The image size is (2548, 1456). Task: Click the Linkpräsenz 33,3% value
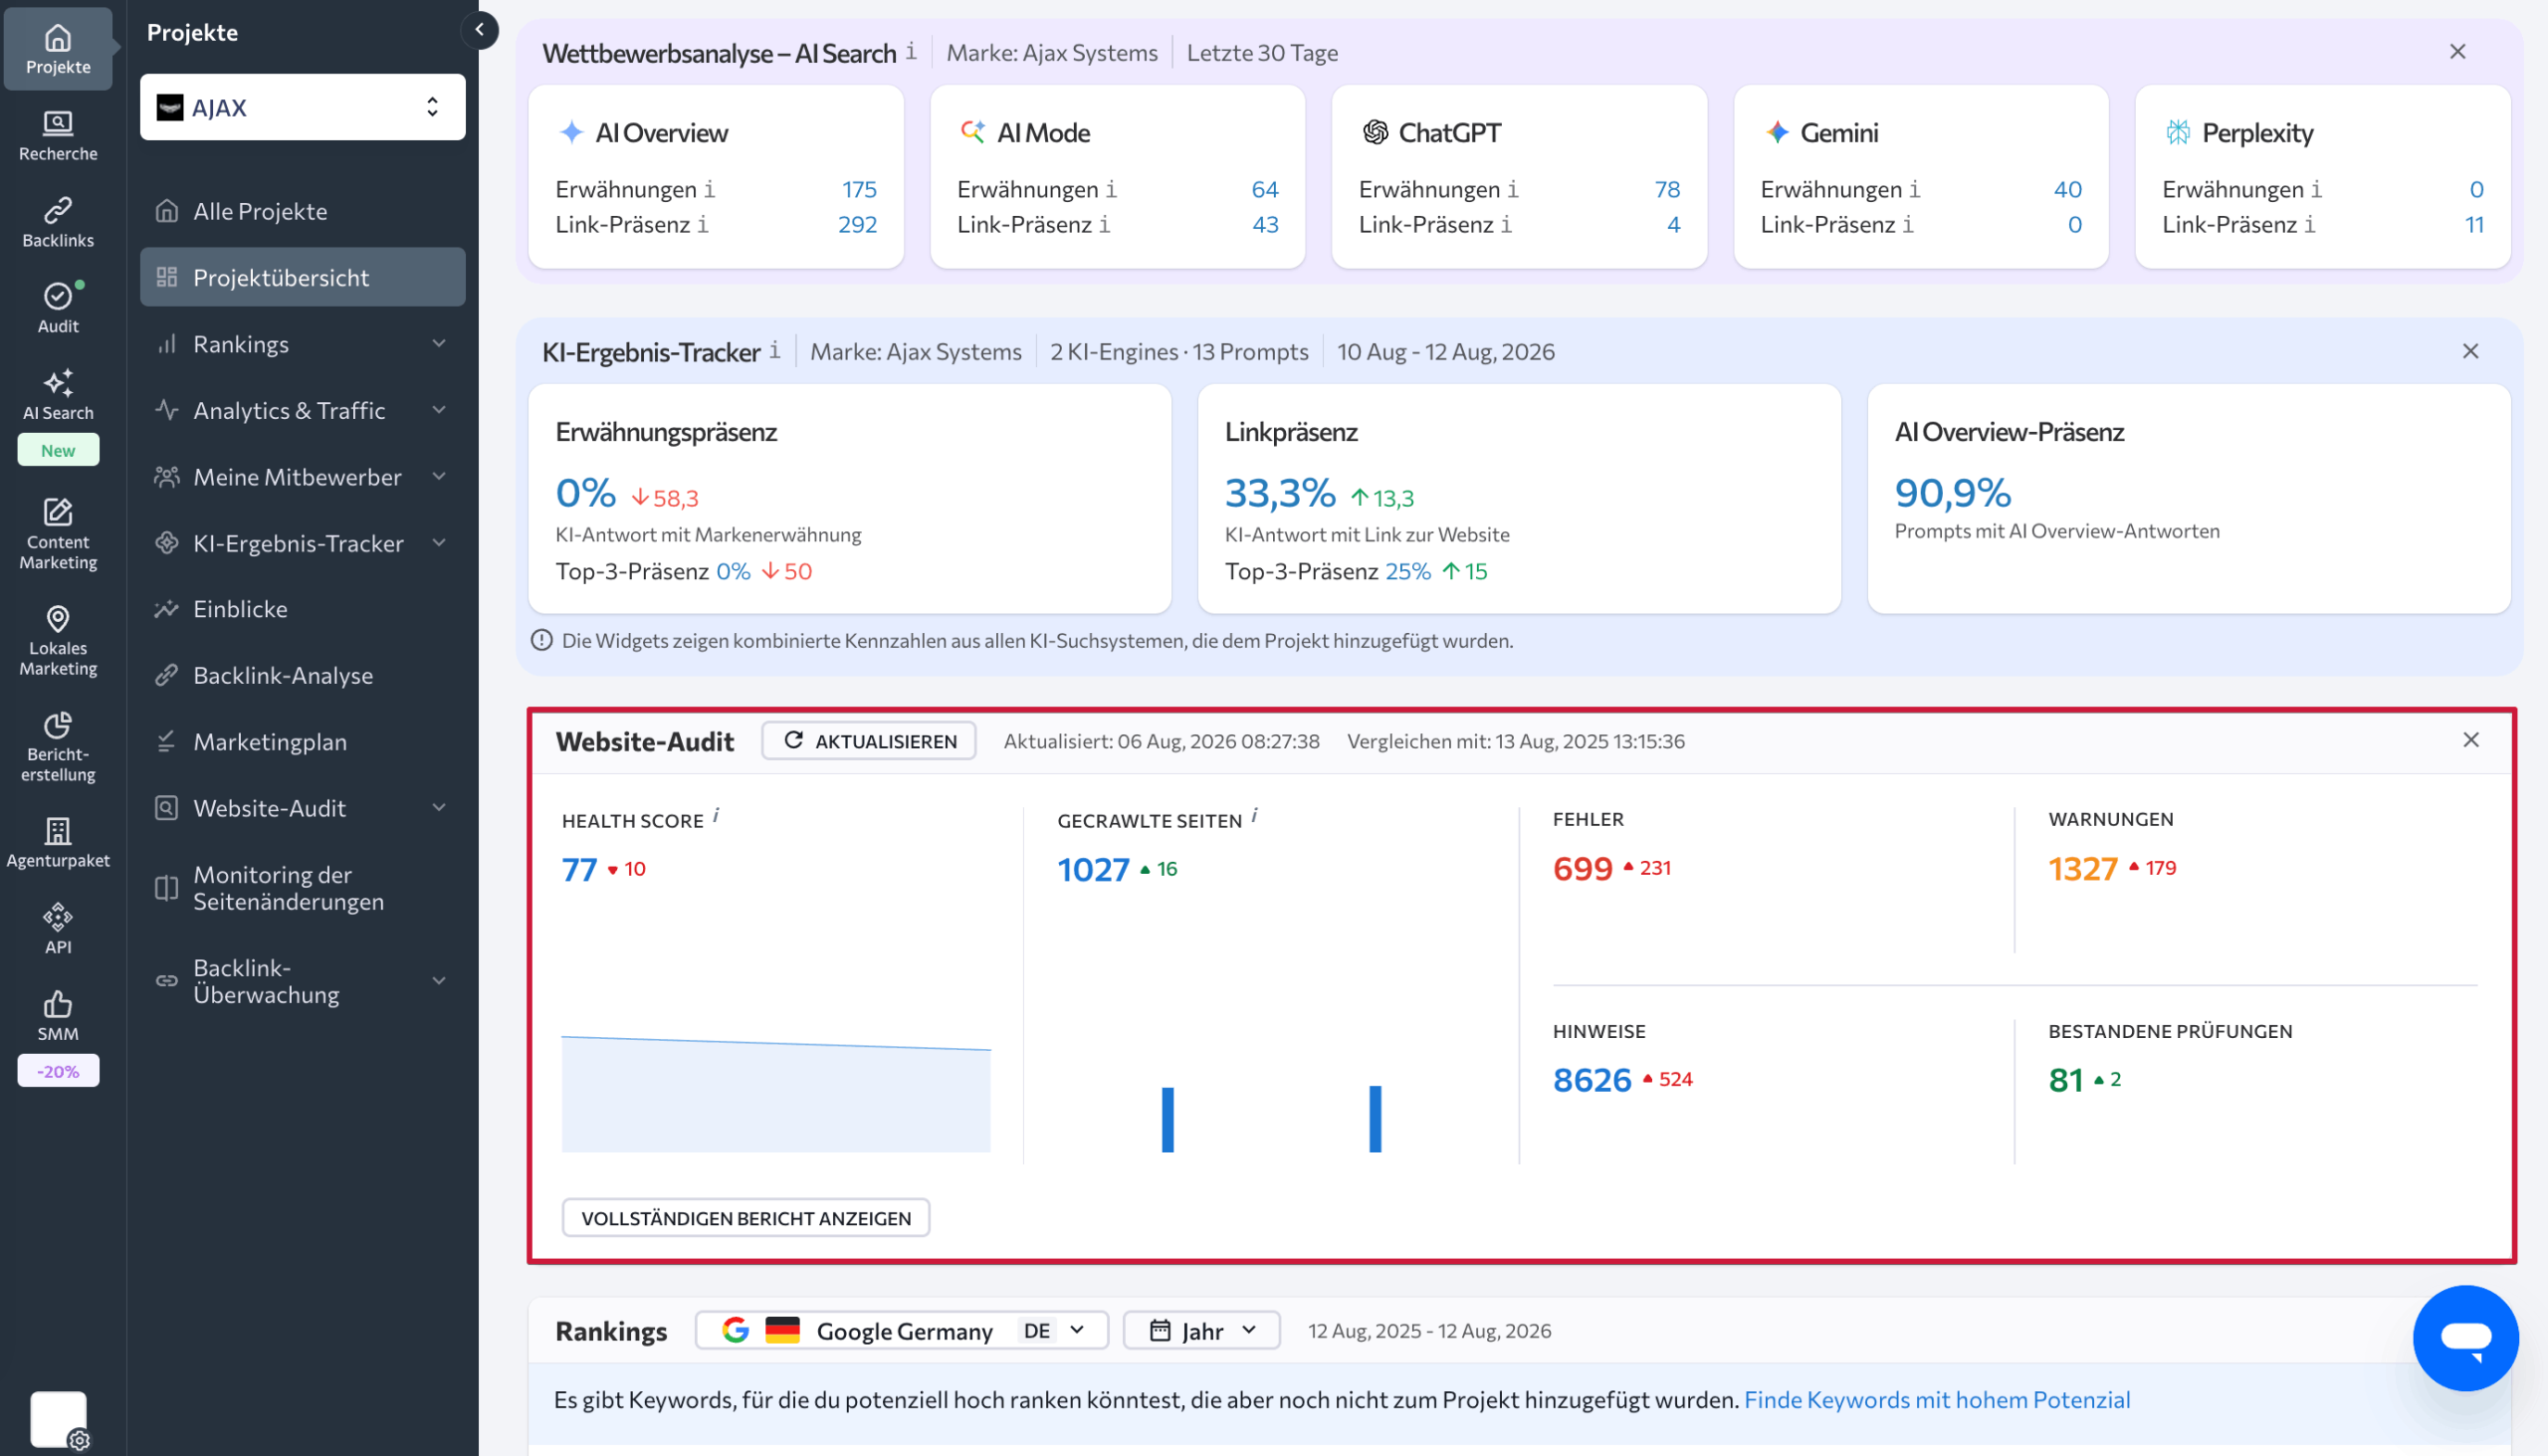pos(1280,493)
